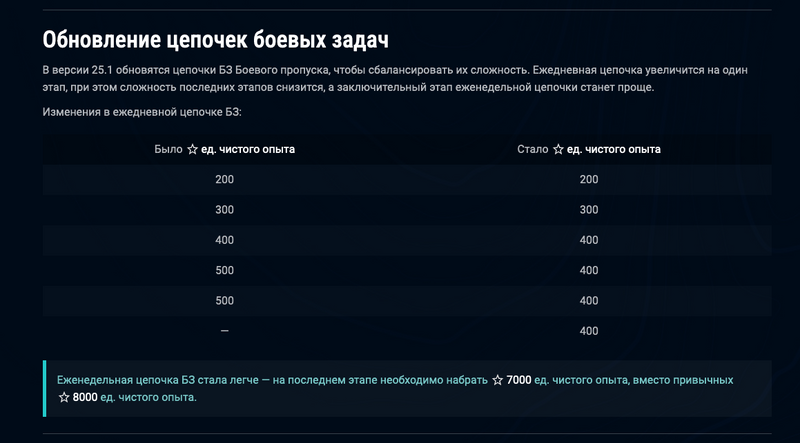Image resolution: width=800 pixels, height=443 pixels.
Task: Click 200 in the 'Было' column
Action: pos(224,180)
